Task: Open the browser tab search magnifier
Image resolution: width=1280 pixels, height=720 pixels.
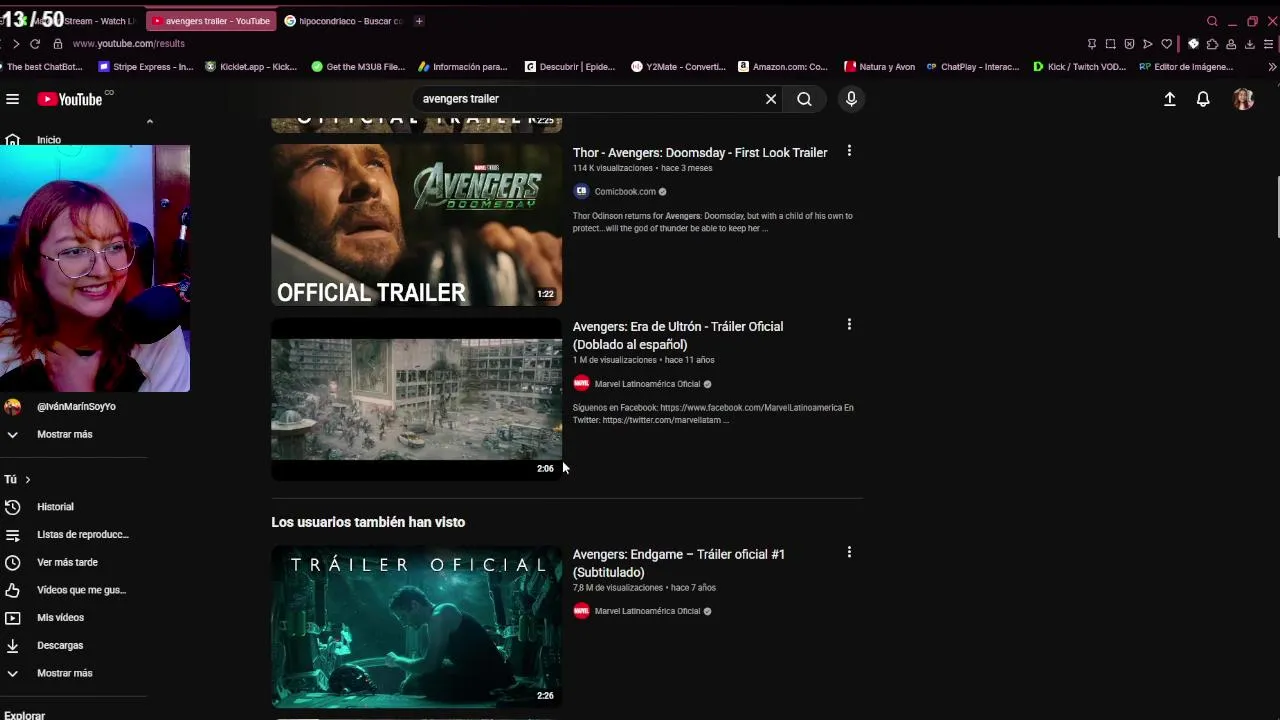Action: coord(1212,21)
